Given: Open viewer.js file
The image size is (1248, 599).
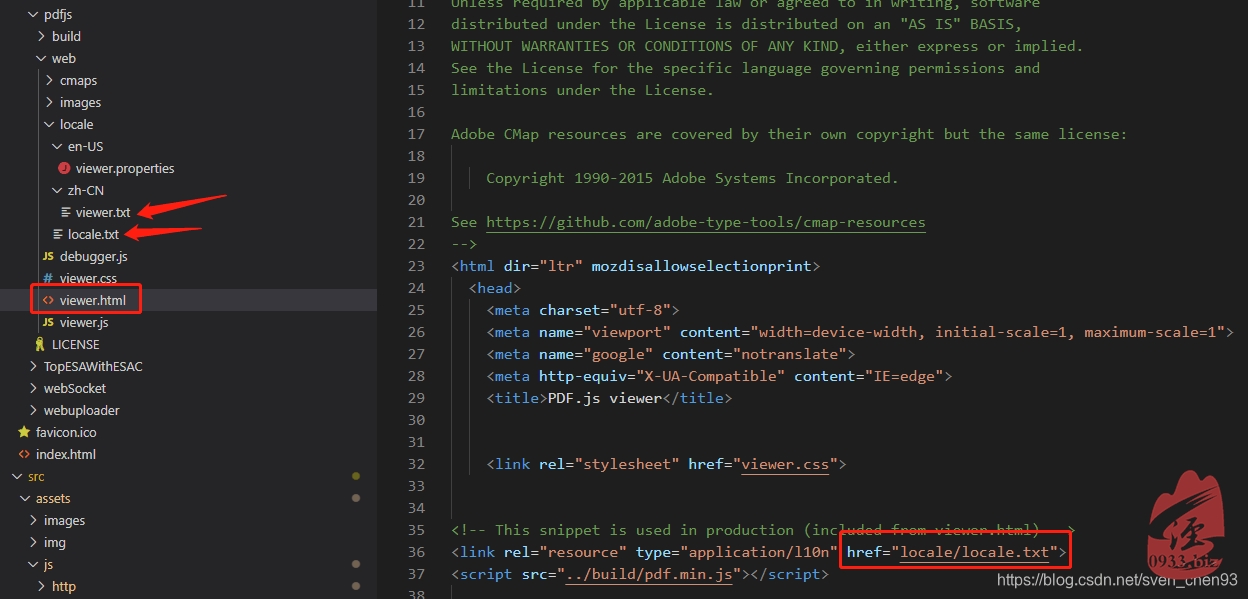Looking at the screenshot, I should click(84, 323).
